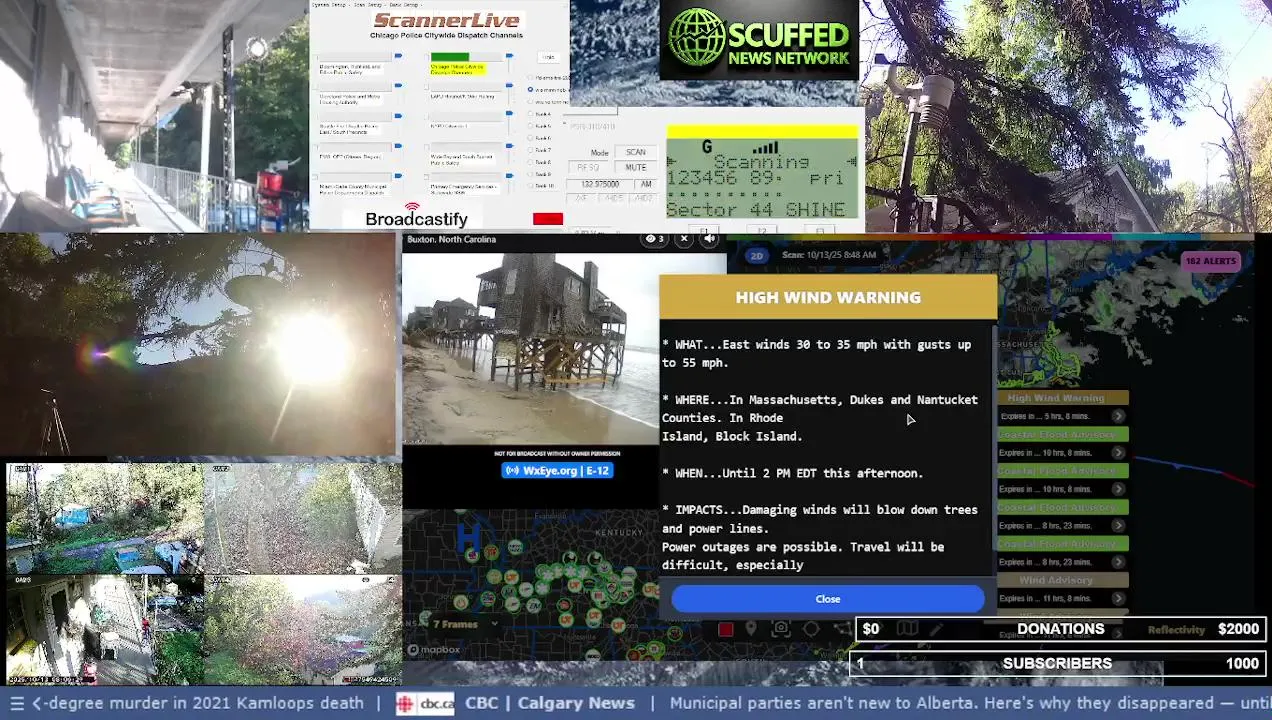
Task: Click the mapbox logo
Action: [x=434, y=650]
